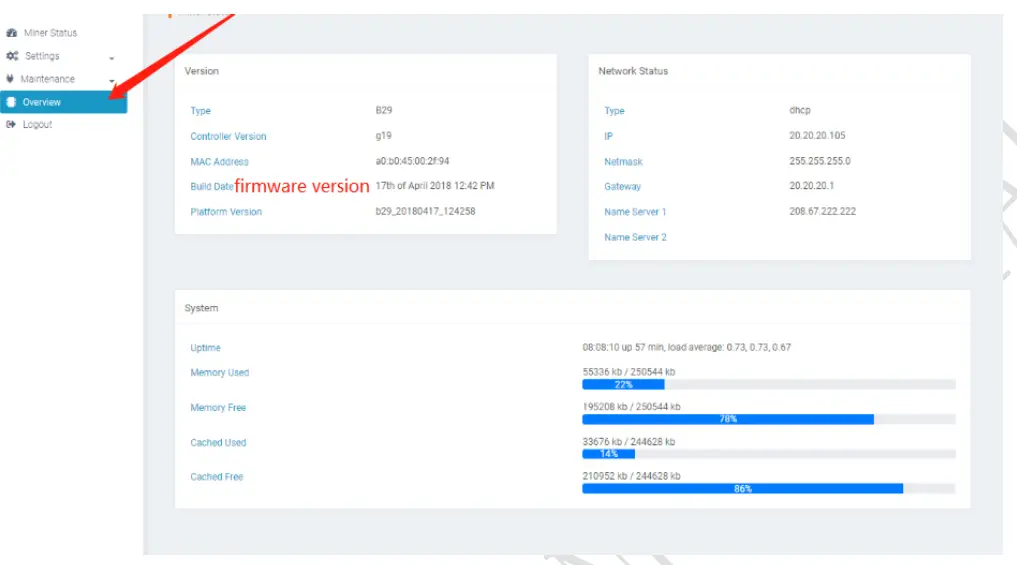Click the Name Server 2 label

pyautogui.click(x=636, y=237)
